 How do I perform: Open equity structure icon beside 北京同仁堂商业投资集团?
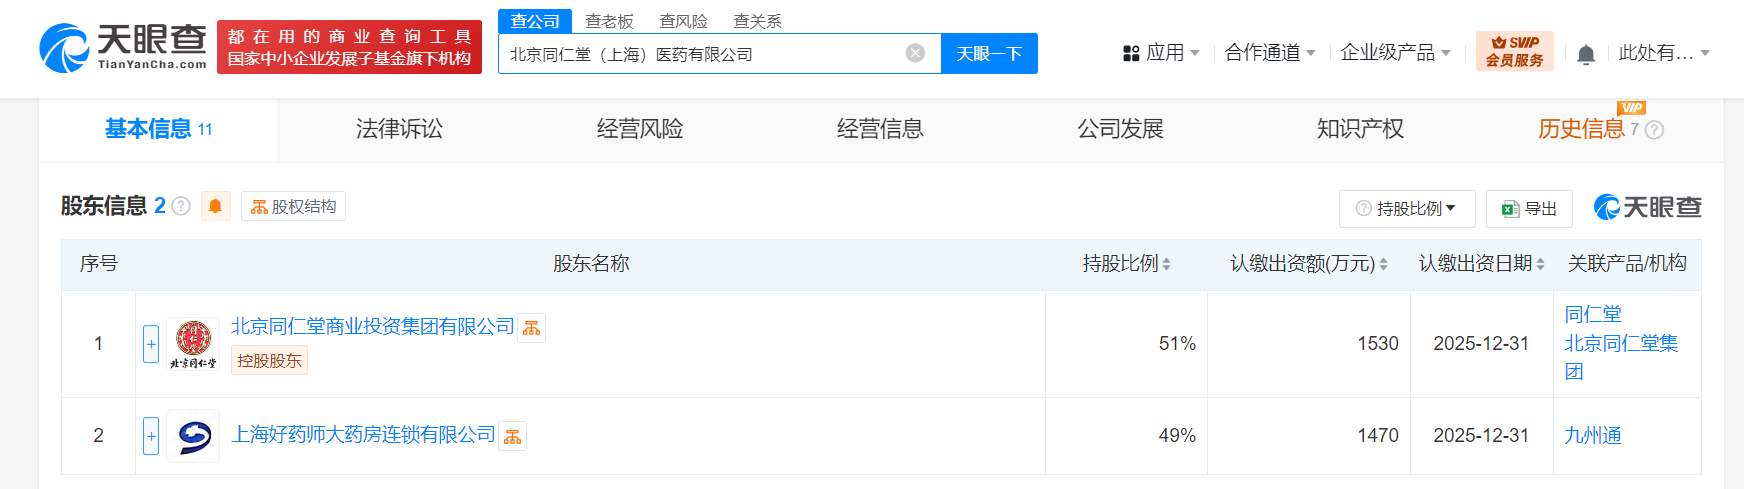(531, 328)
